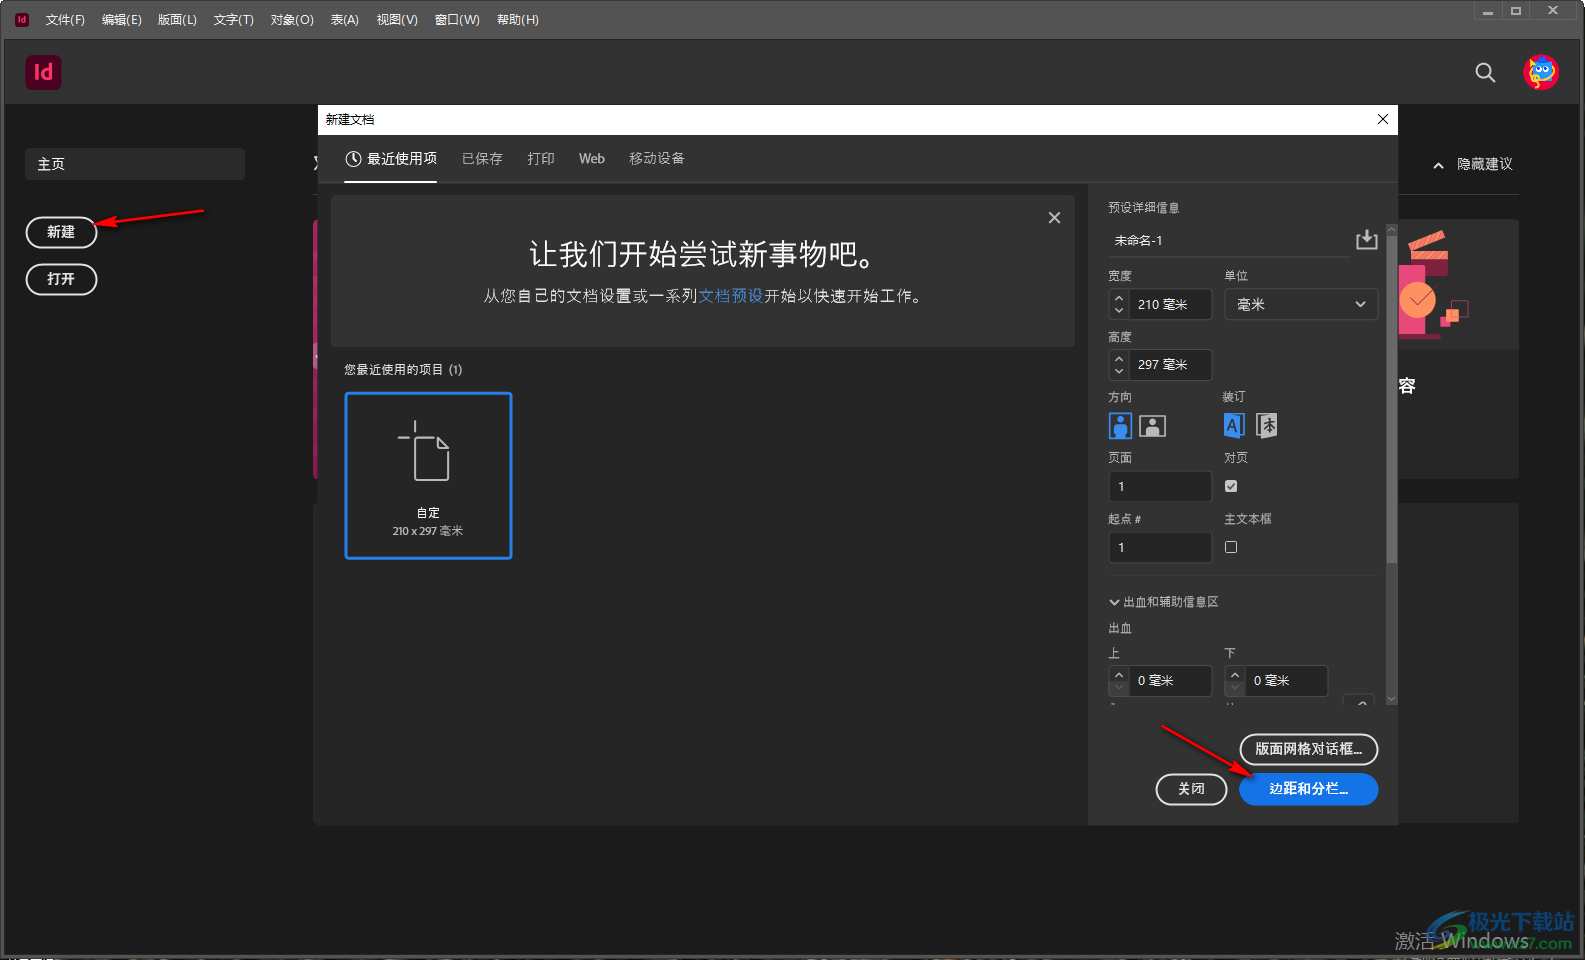The width and height of the screenshot is (1585, 960).
Task: Enable the 主文本框 primary text frame checkbox
Action: (x=1231, y=547)
